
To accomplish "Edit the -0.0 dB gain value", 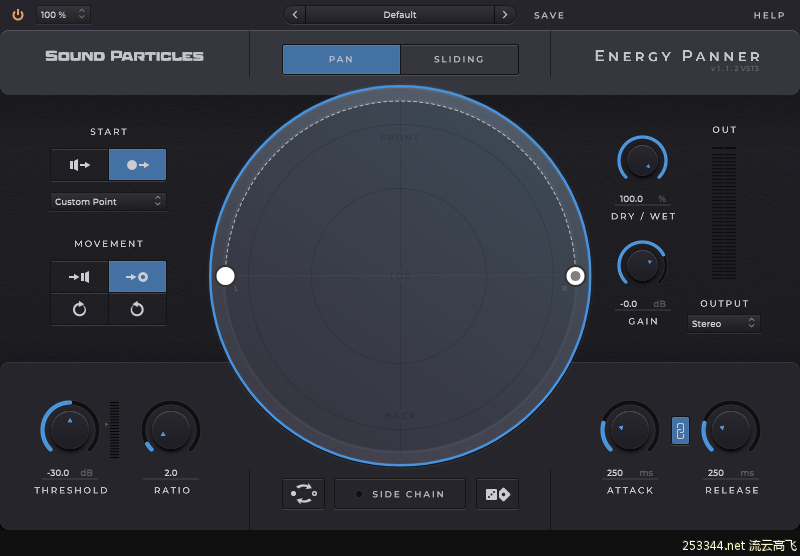I will coord(642,304).
